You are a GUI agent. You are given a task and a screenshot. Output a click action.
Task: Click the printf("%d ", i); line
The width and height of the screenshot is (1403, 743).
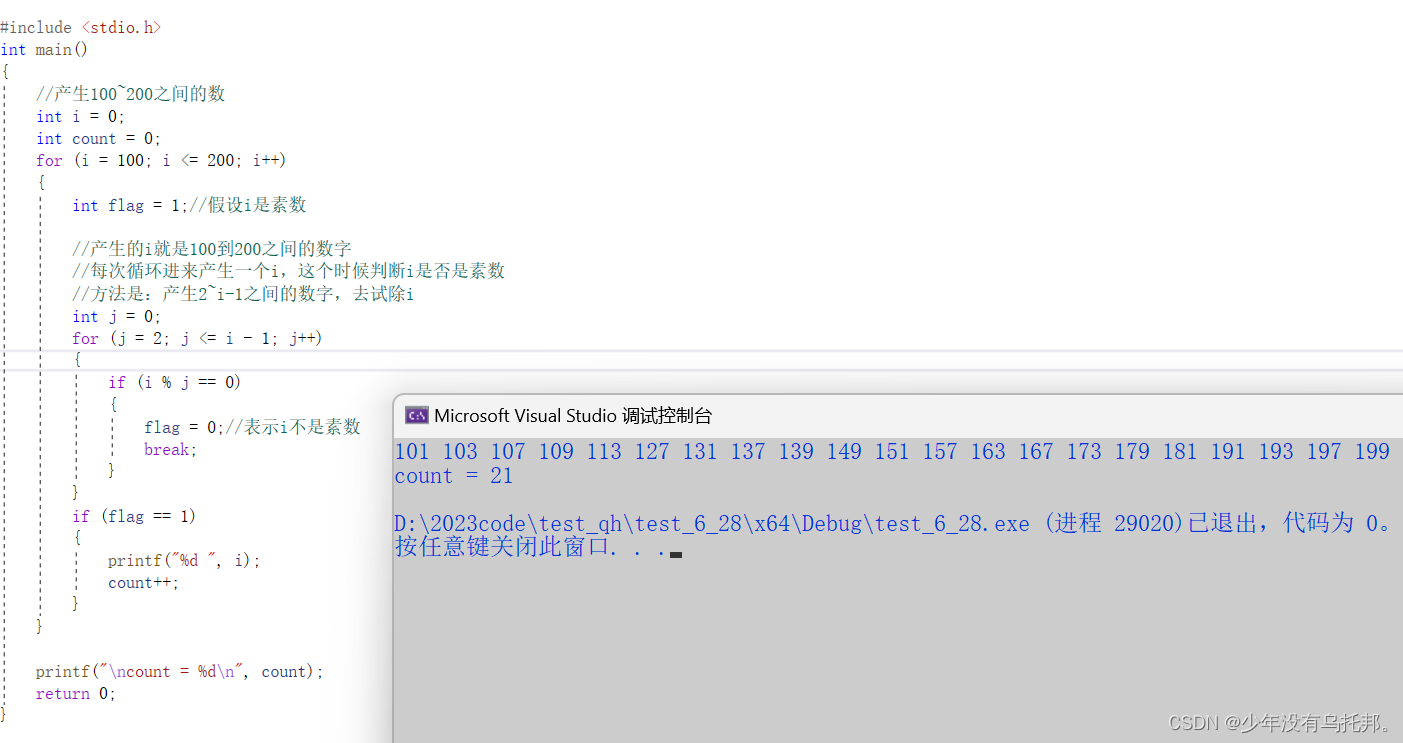(184, 561)
